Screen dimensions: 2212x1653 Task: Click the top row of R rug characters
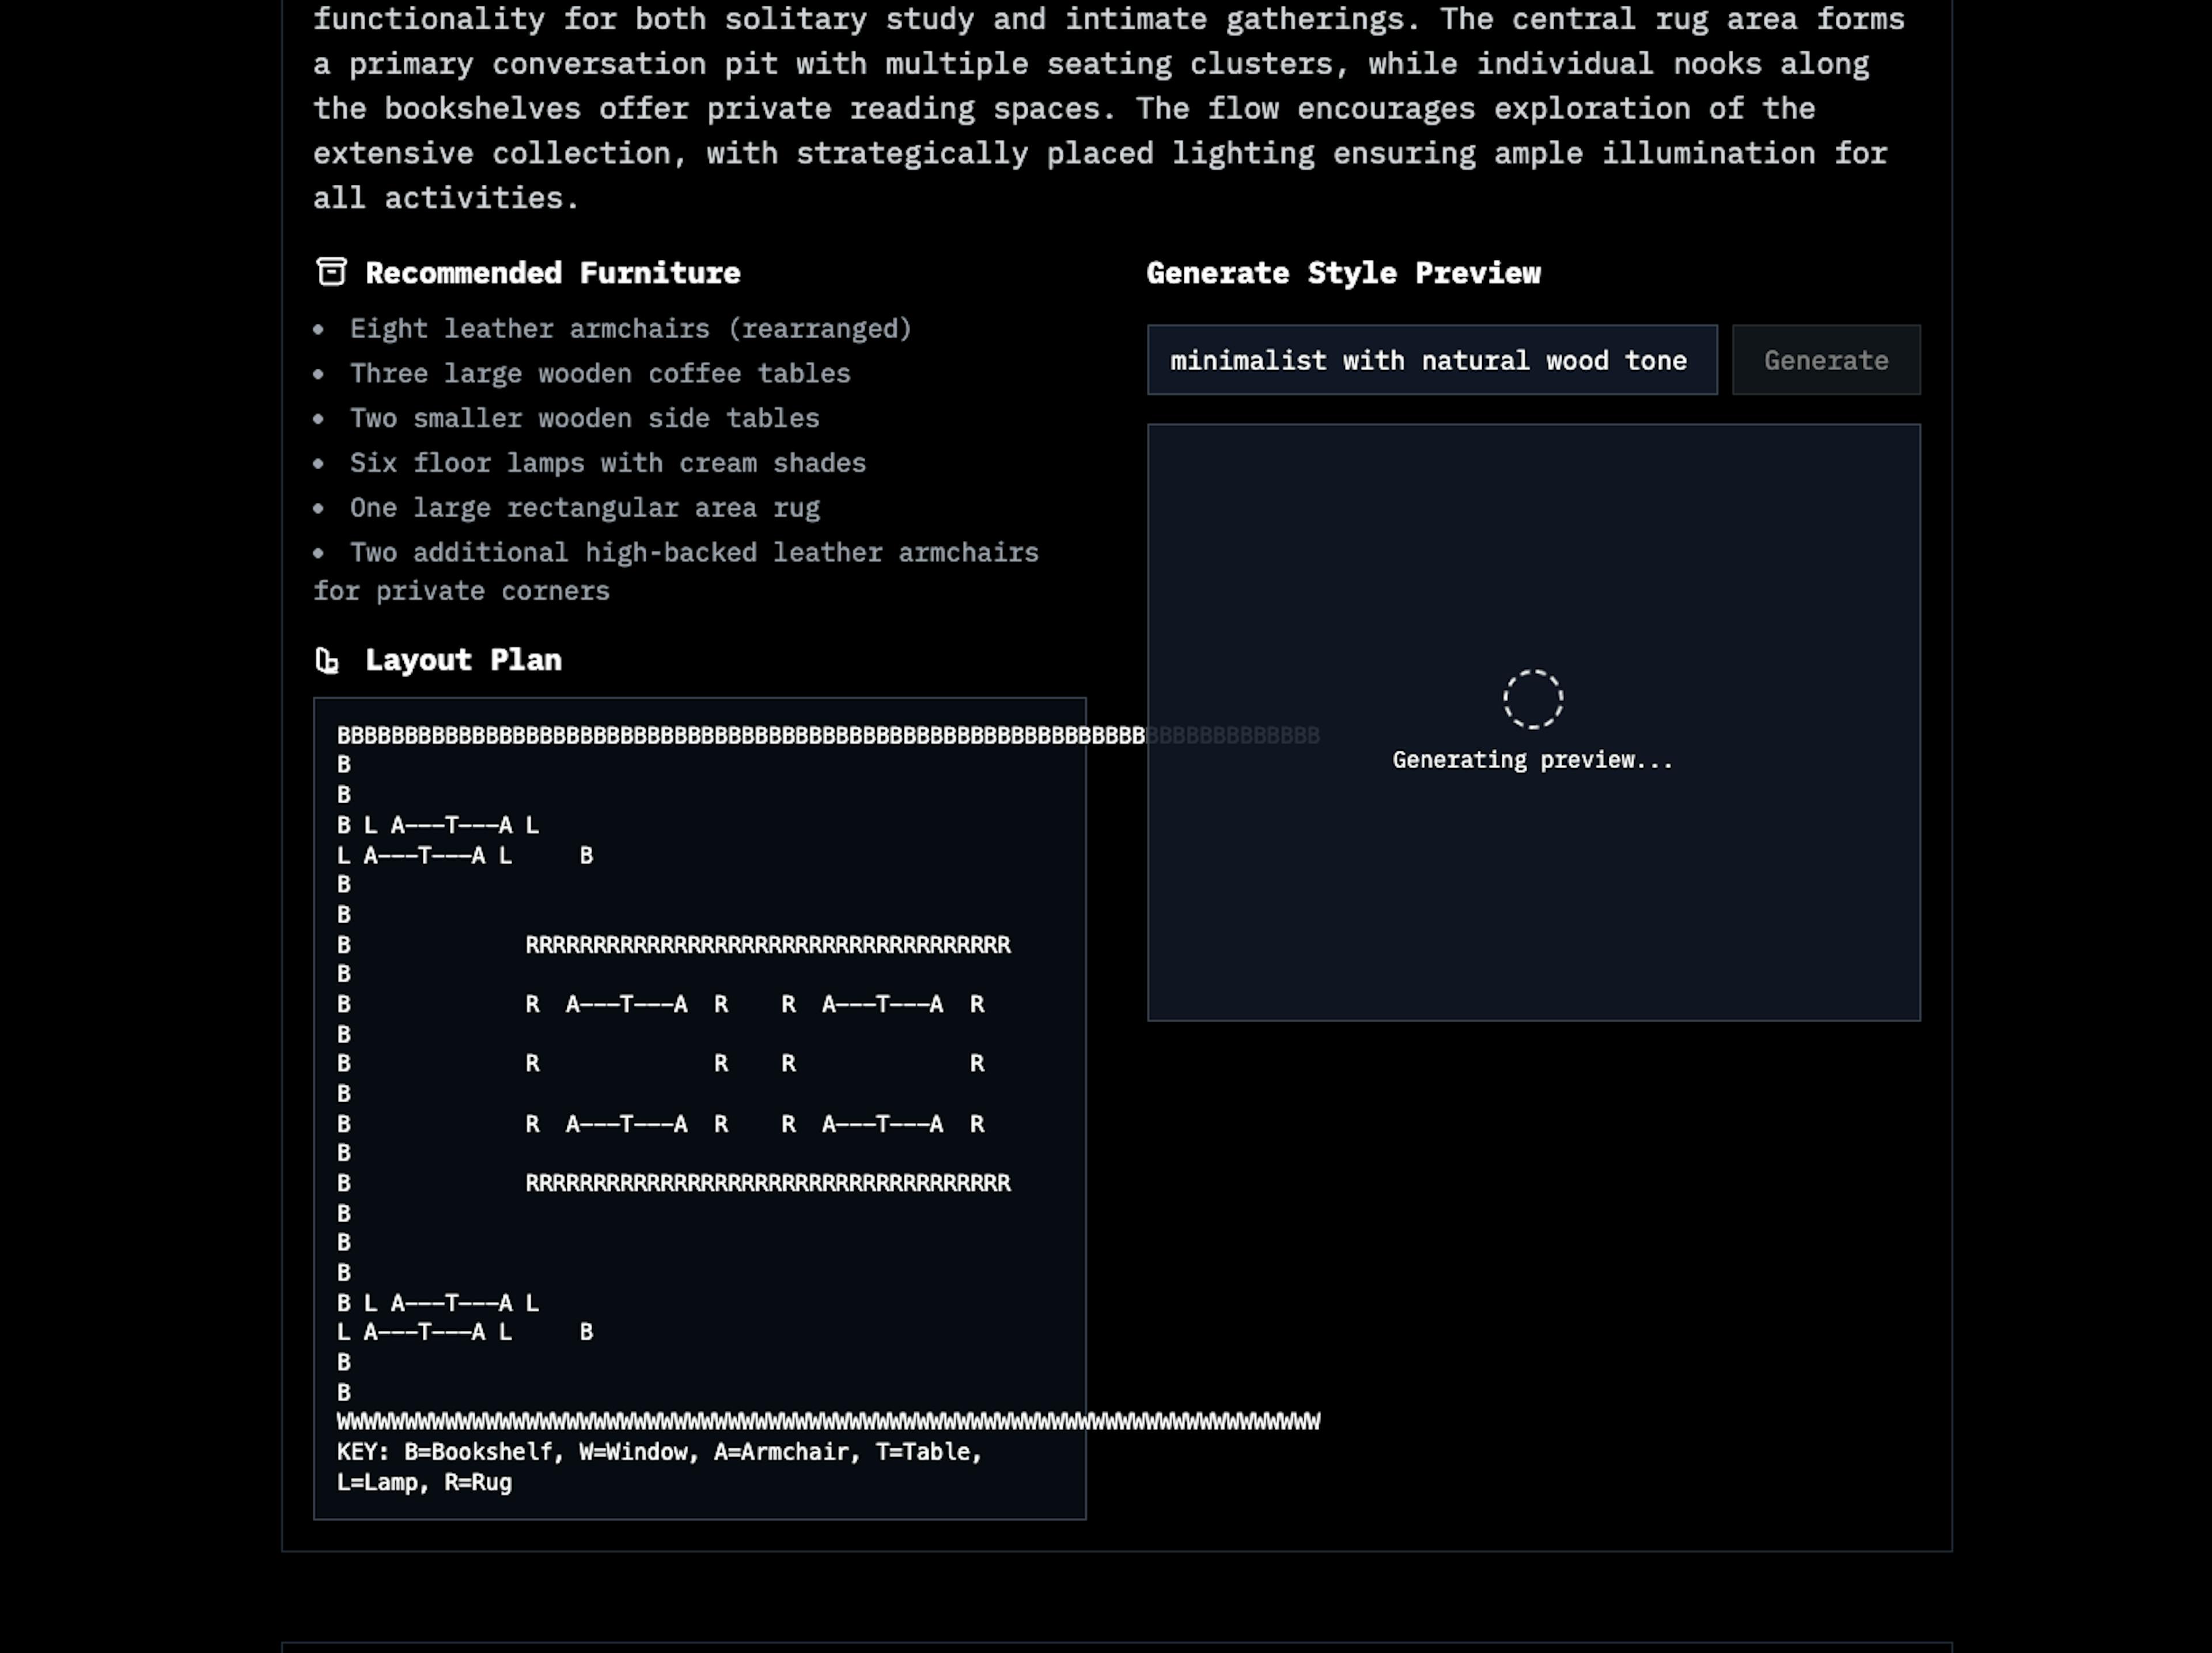(767, 945)
